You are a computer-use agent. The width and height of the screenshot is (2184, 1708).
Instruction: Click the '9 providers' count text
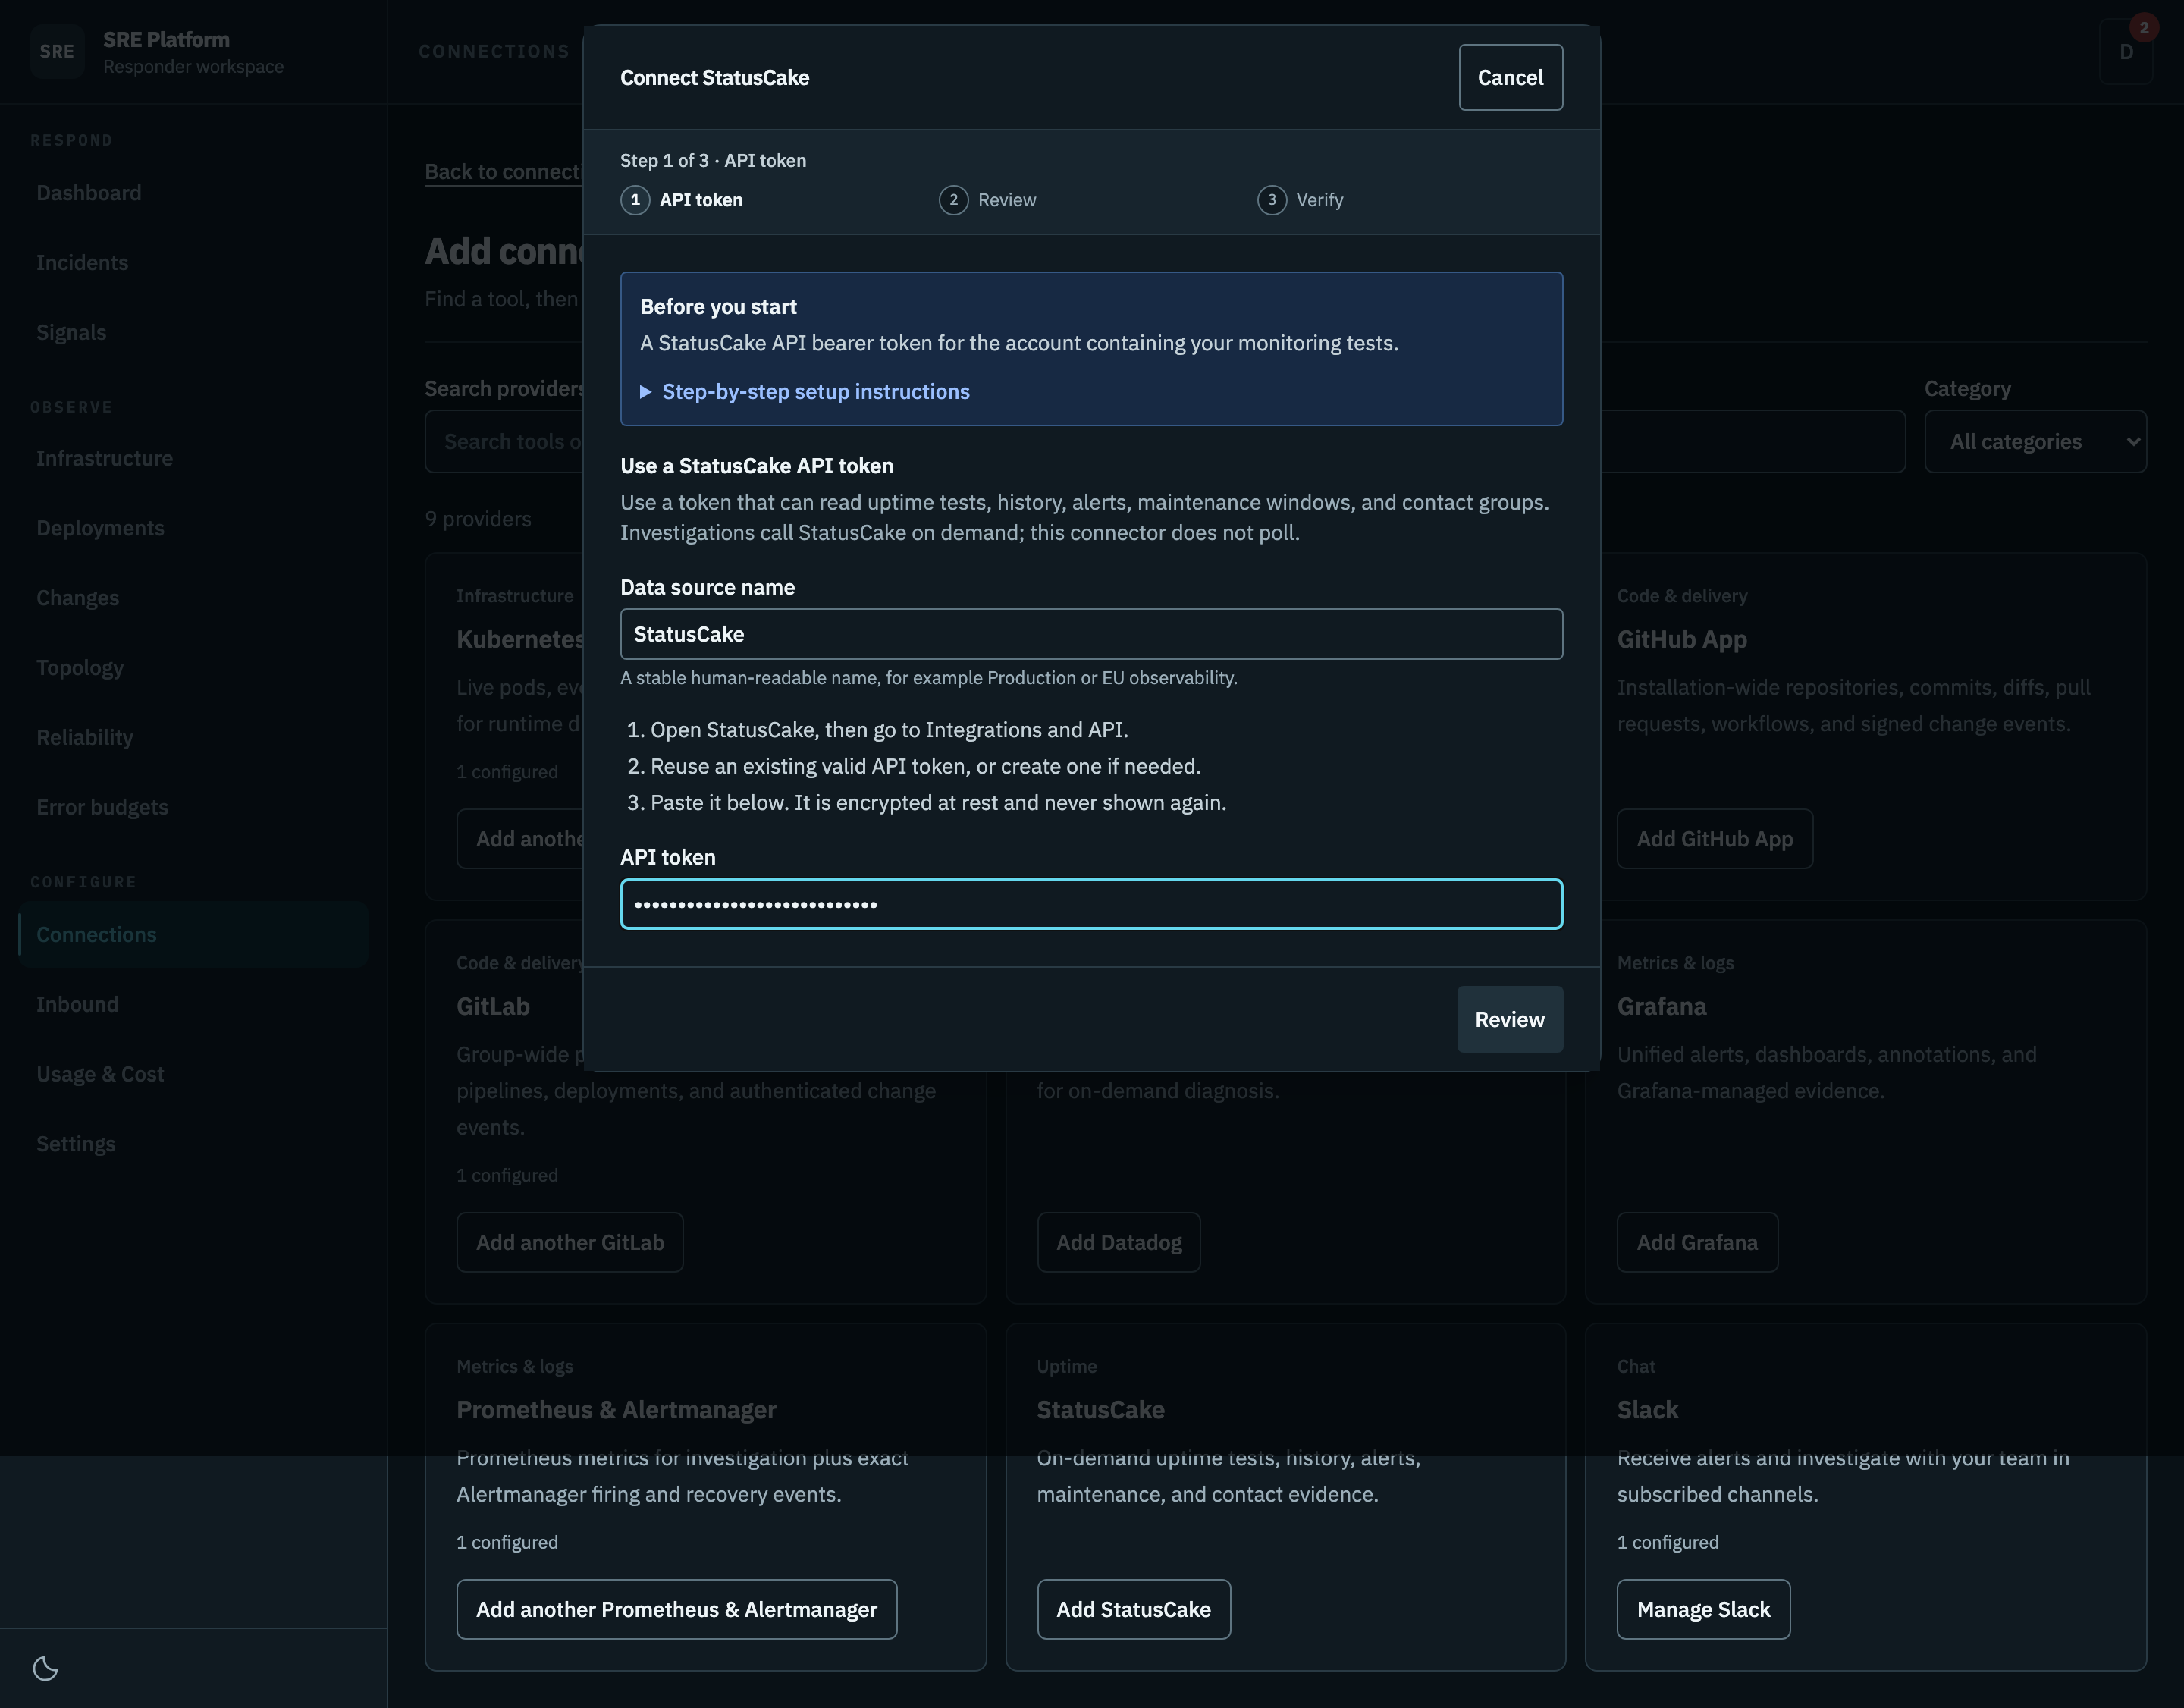pyautogui.click(x=478, y=519)
